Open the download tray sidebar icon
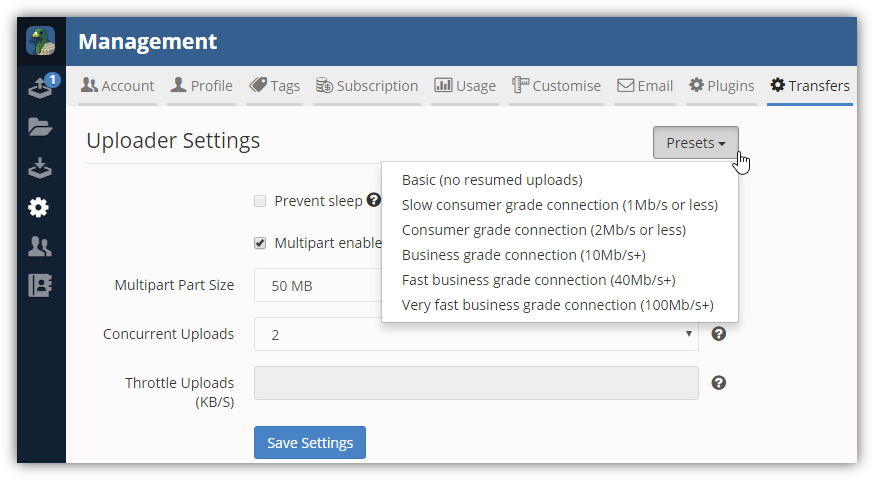Screen dimensions: 876x480 pyautogui.click(x=40, y=168)
